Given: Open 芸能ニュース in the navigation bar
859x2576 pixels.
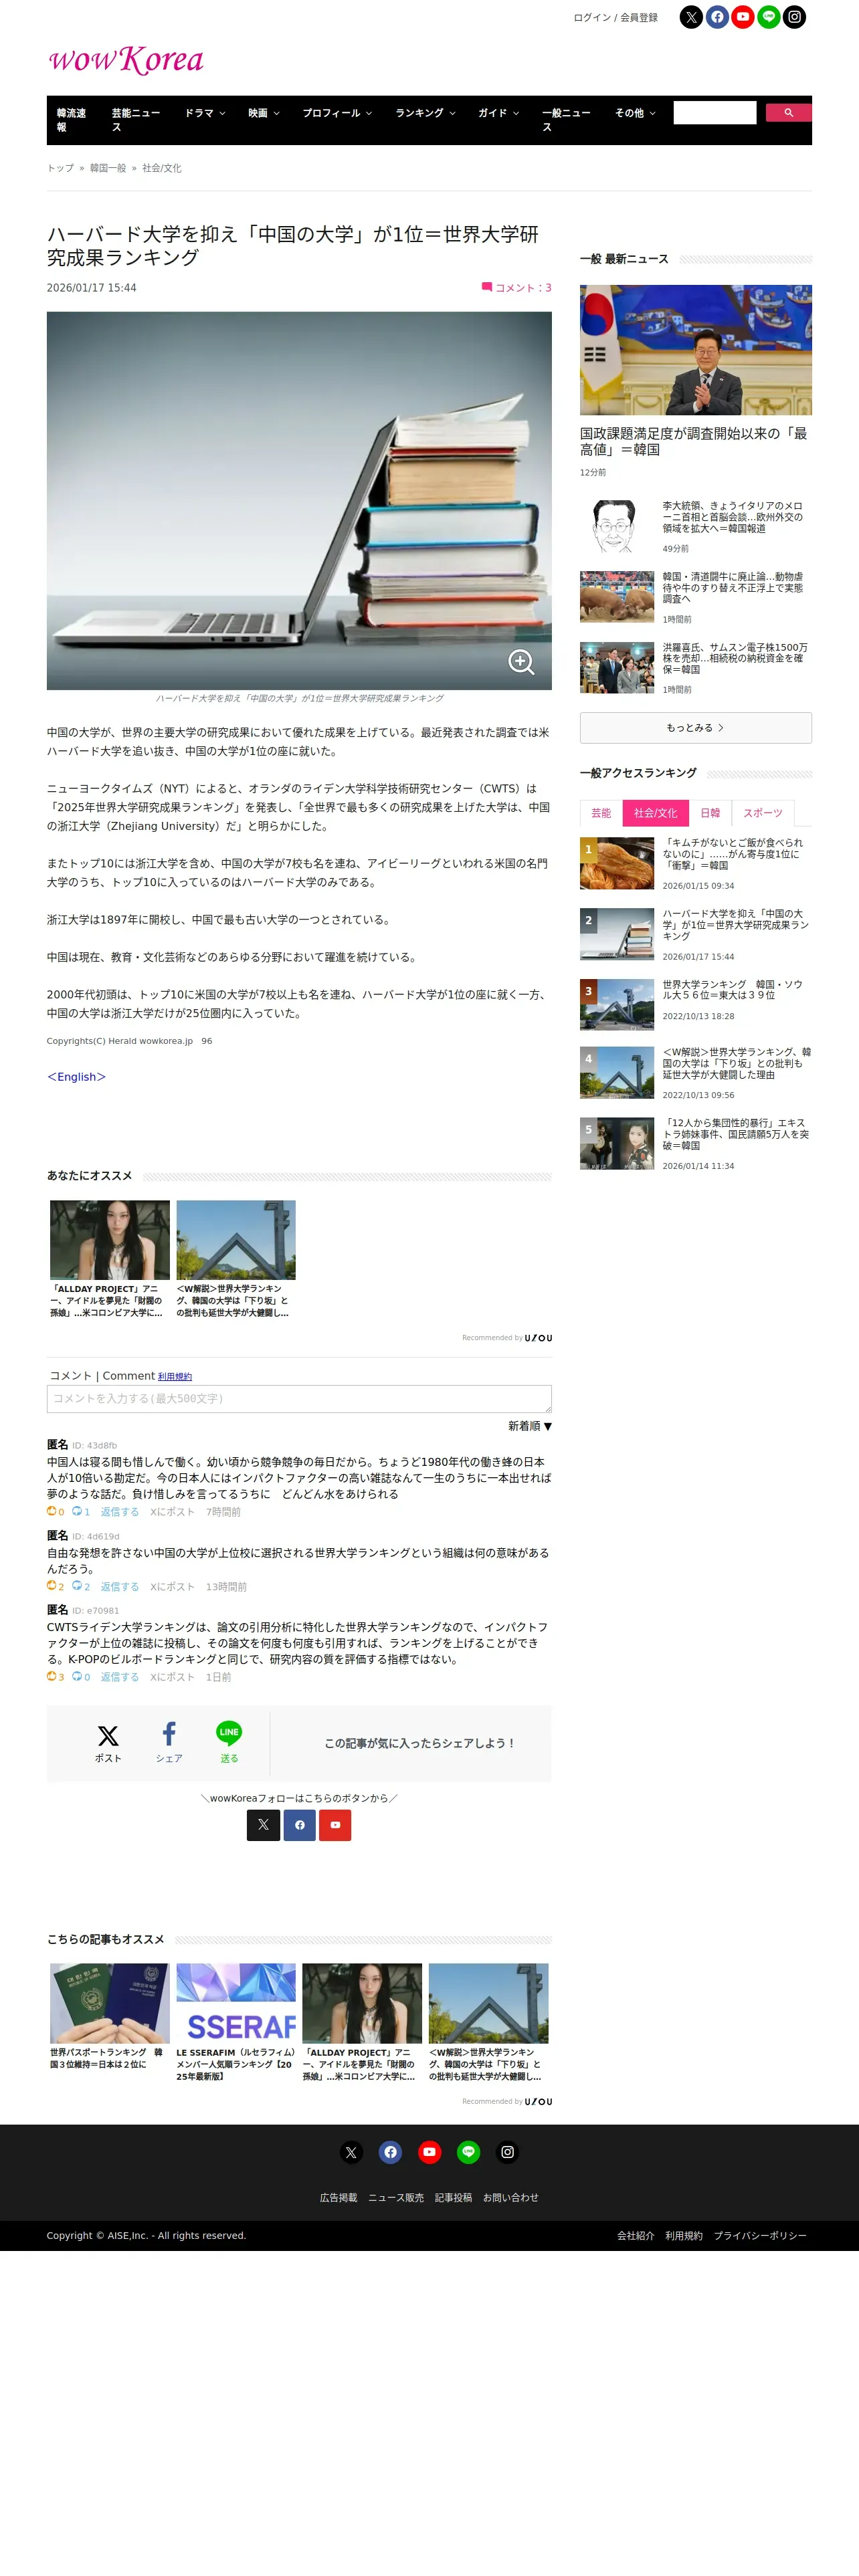Looking at the screenshot, I should [137, 120].
